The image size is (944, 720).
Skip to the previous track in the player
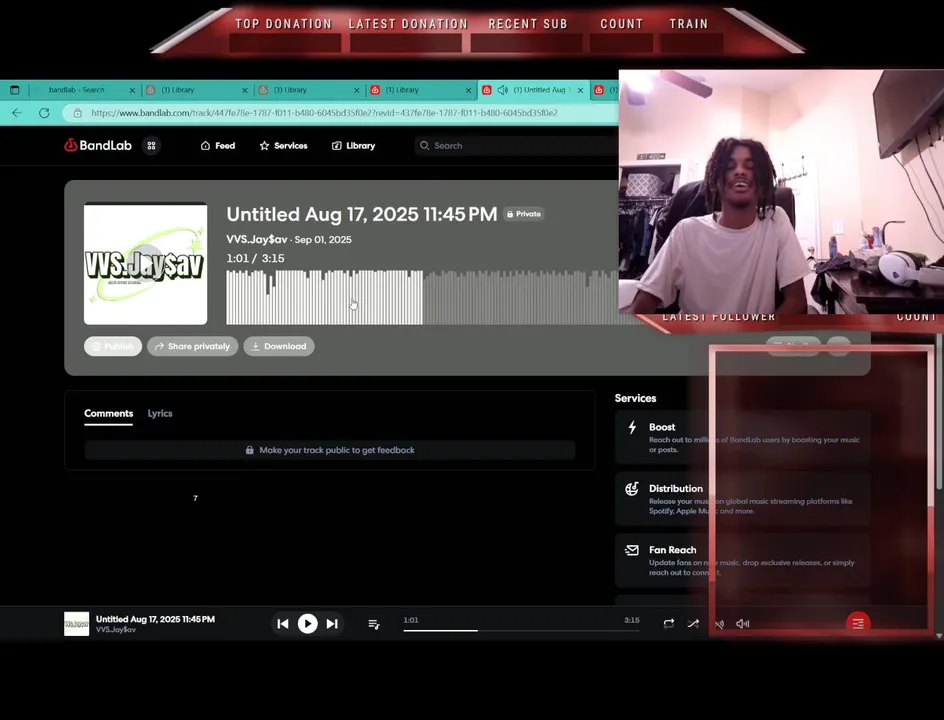pyautogui.click(x=283, y=624)
